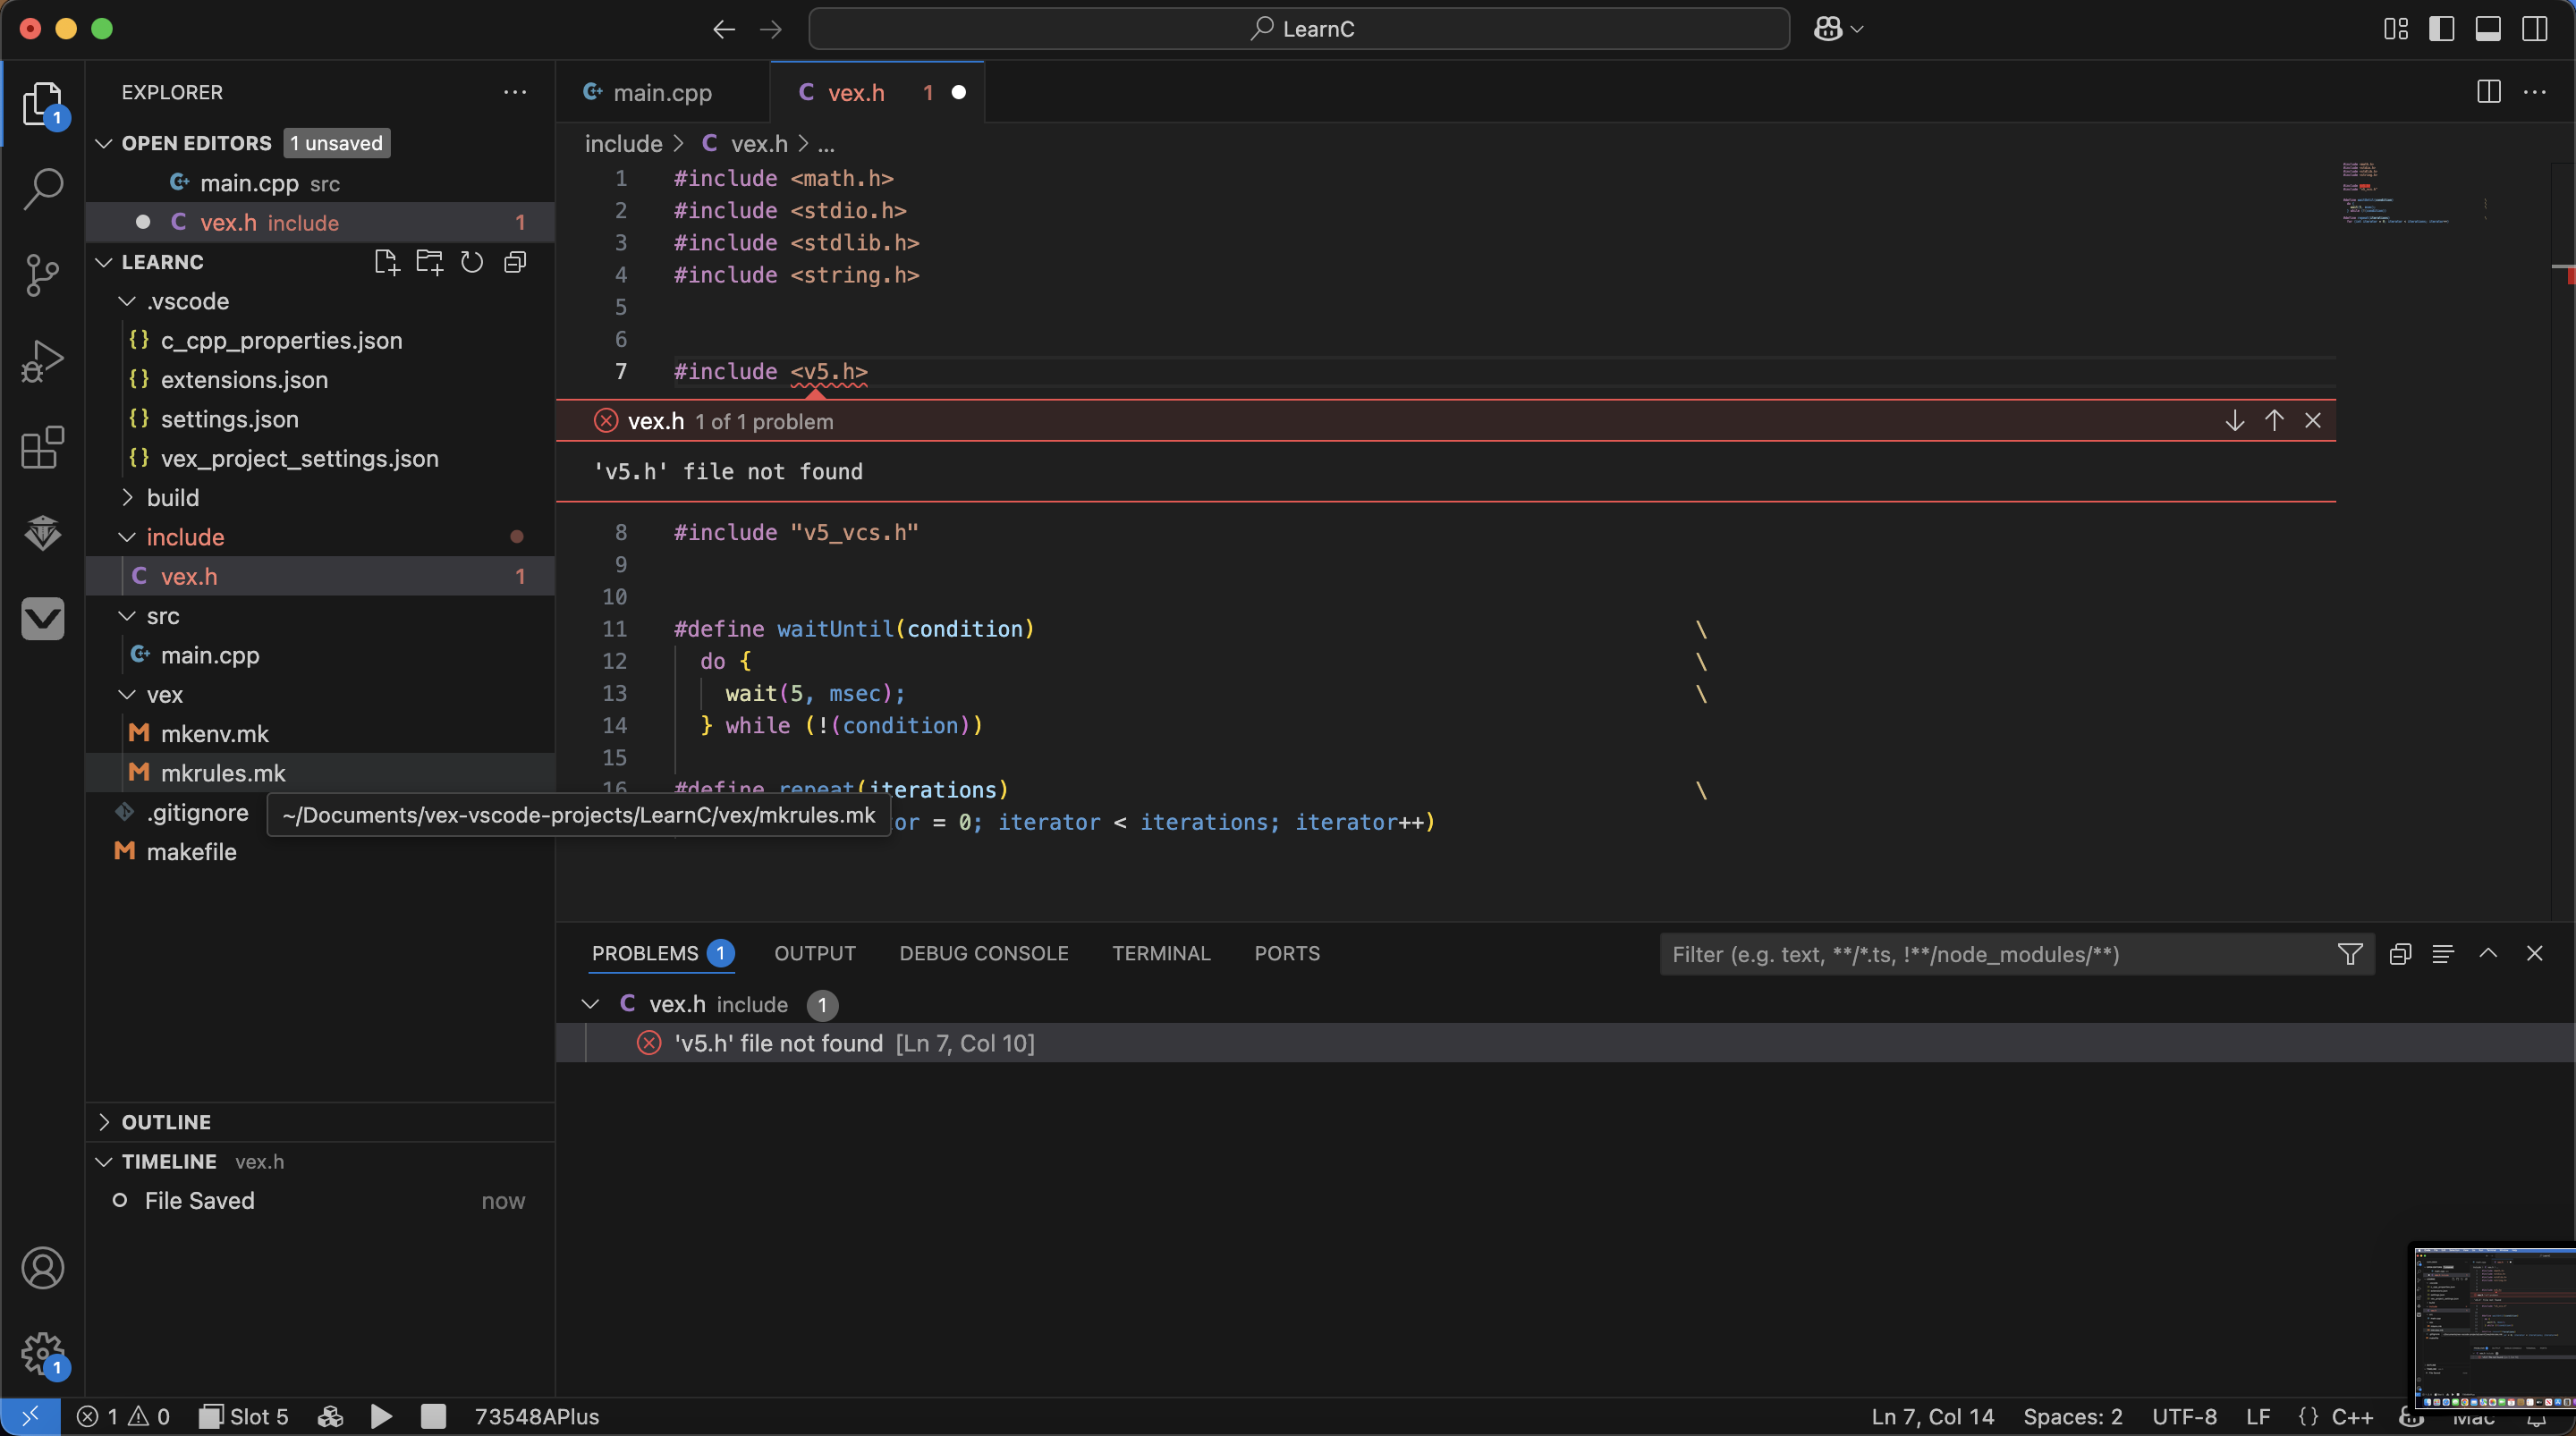Click the problems filter text field
The height and width of the screenshot is (1436, 2576).
1995,954
